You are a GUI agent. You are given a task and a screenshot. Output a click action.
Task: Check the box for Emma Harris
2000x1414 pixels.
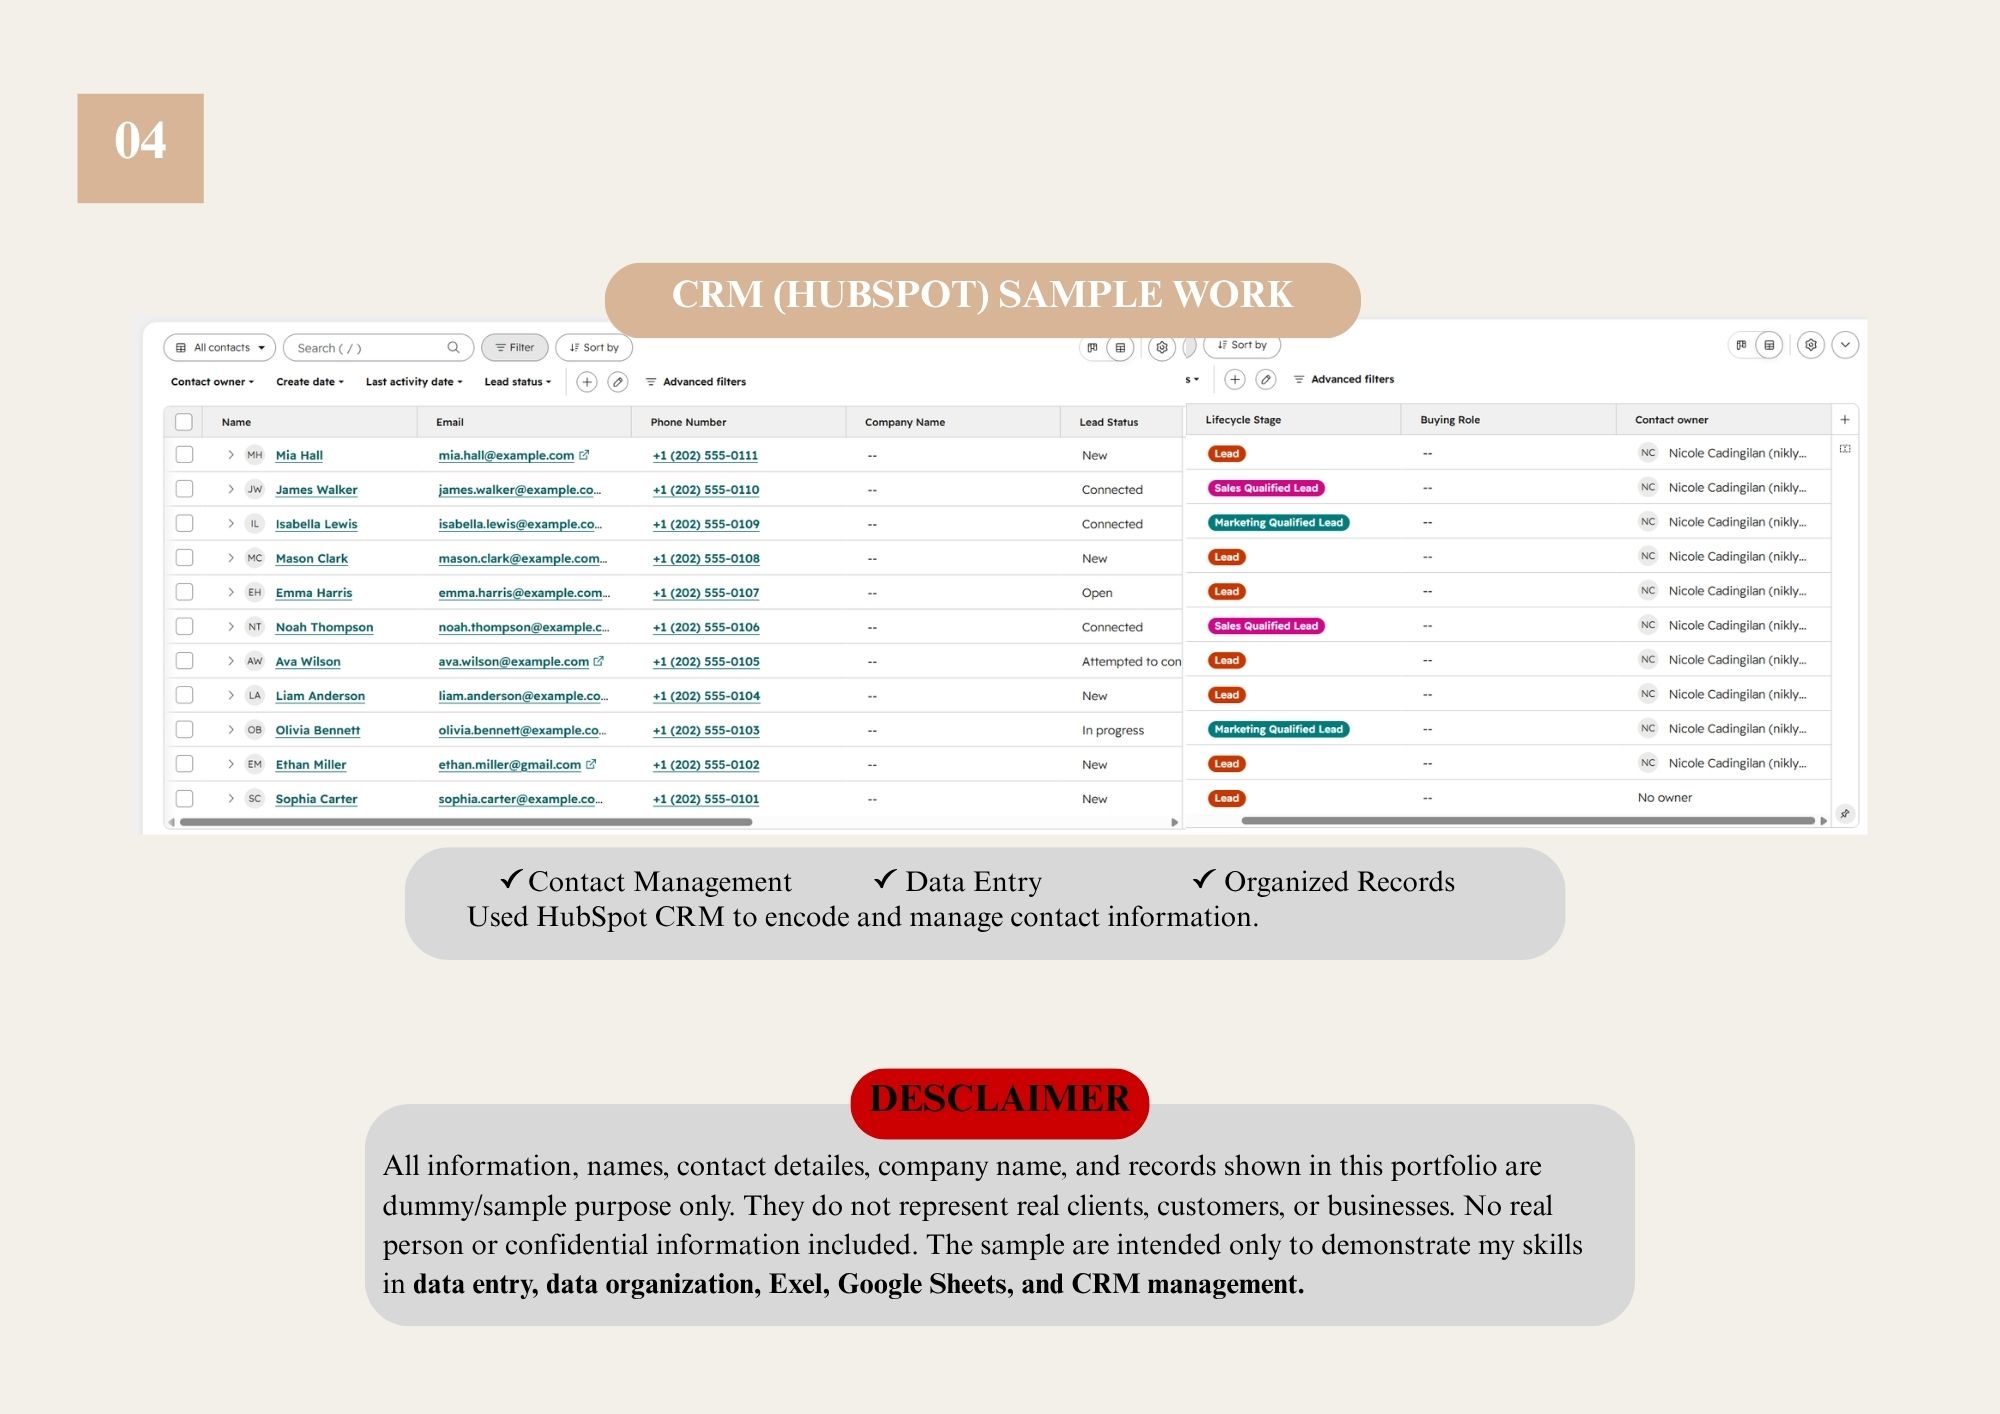(x=184, y=592)
